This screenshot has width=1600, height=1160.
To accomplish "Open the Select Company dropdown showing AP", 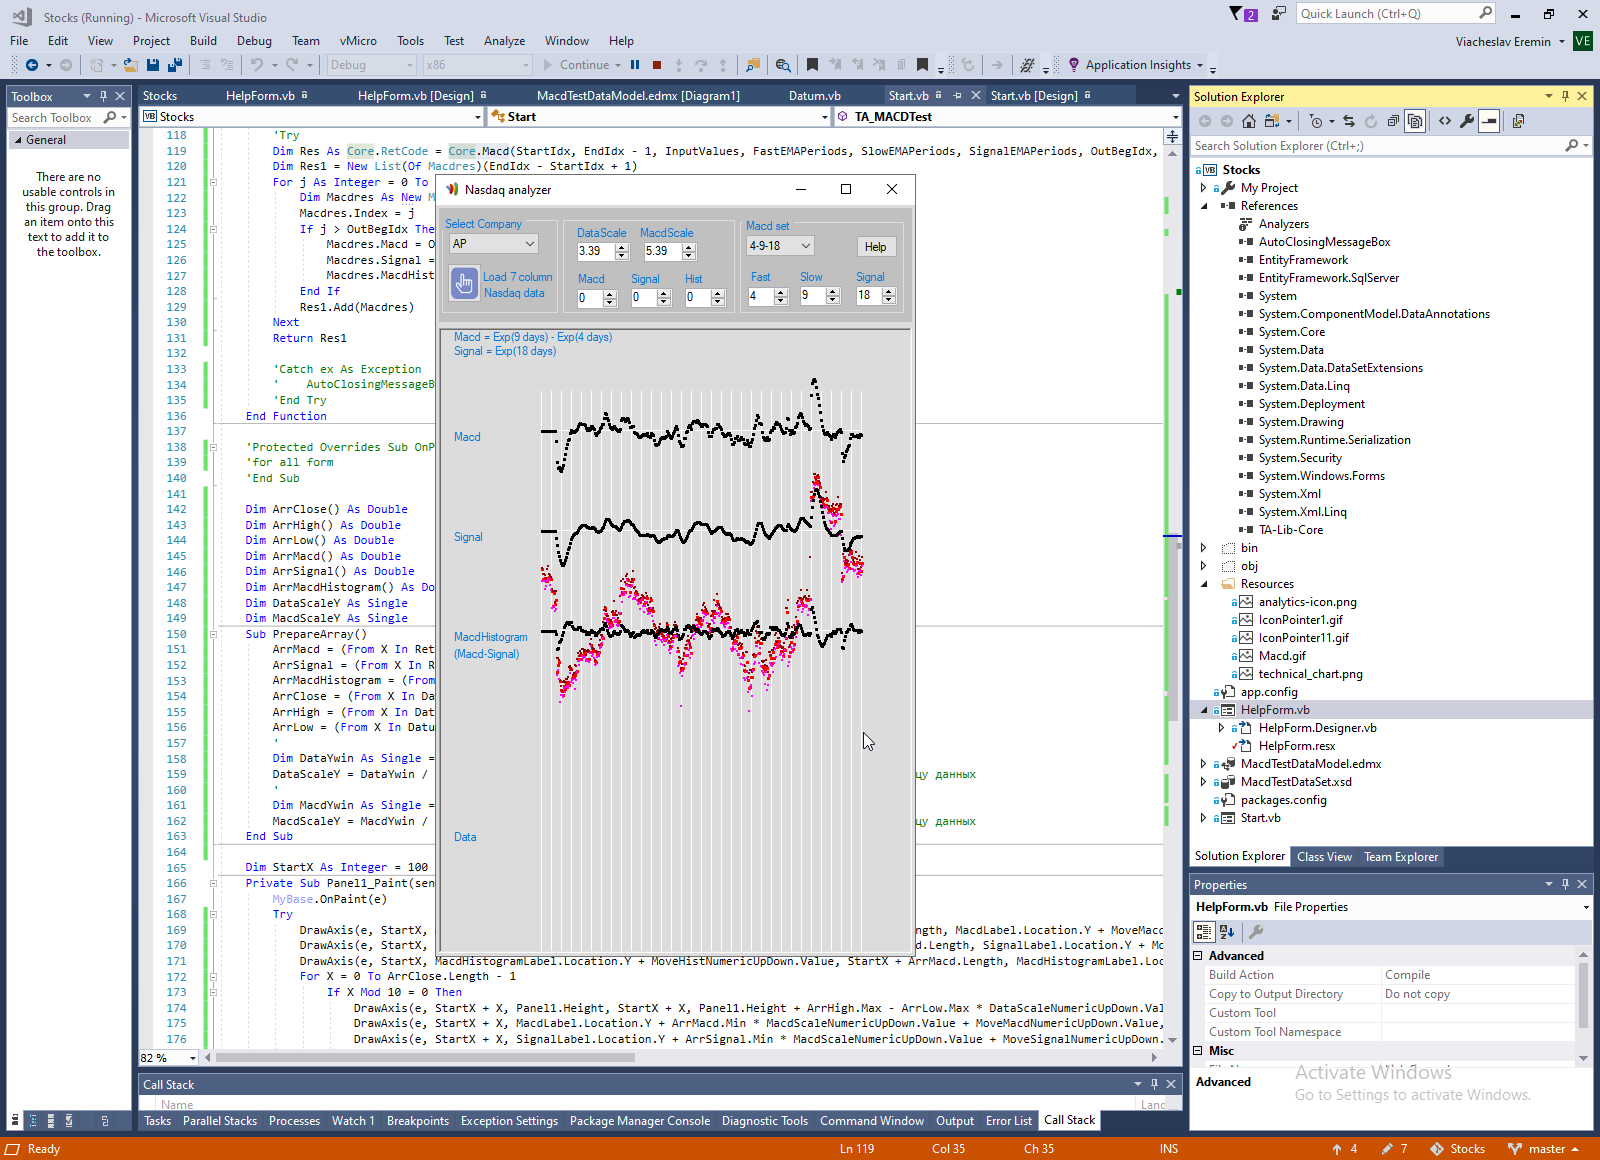I will [494, 244].
